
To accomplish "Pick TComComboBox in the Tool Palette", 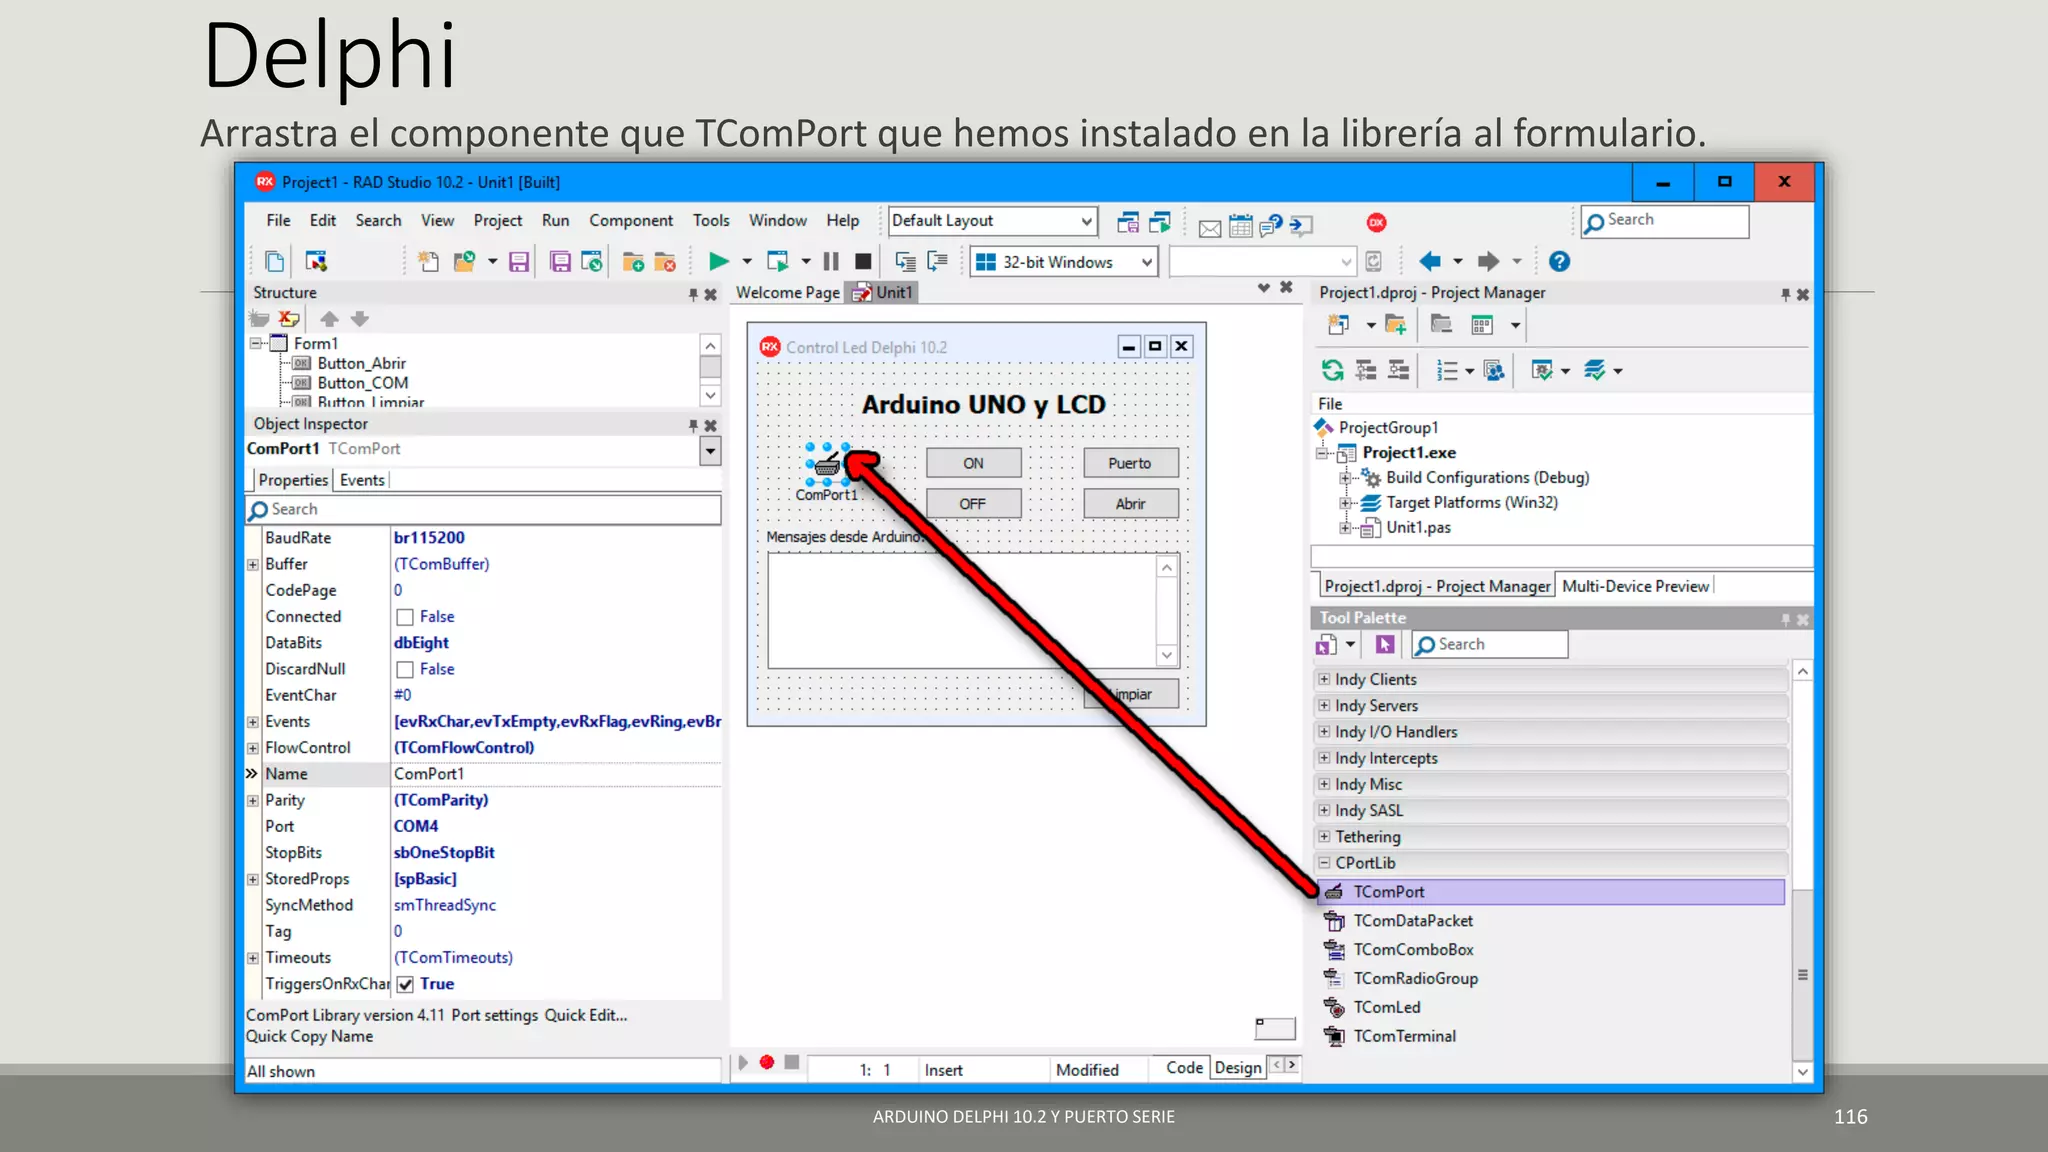I will point(1413,950).
